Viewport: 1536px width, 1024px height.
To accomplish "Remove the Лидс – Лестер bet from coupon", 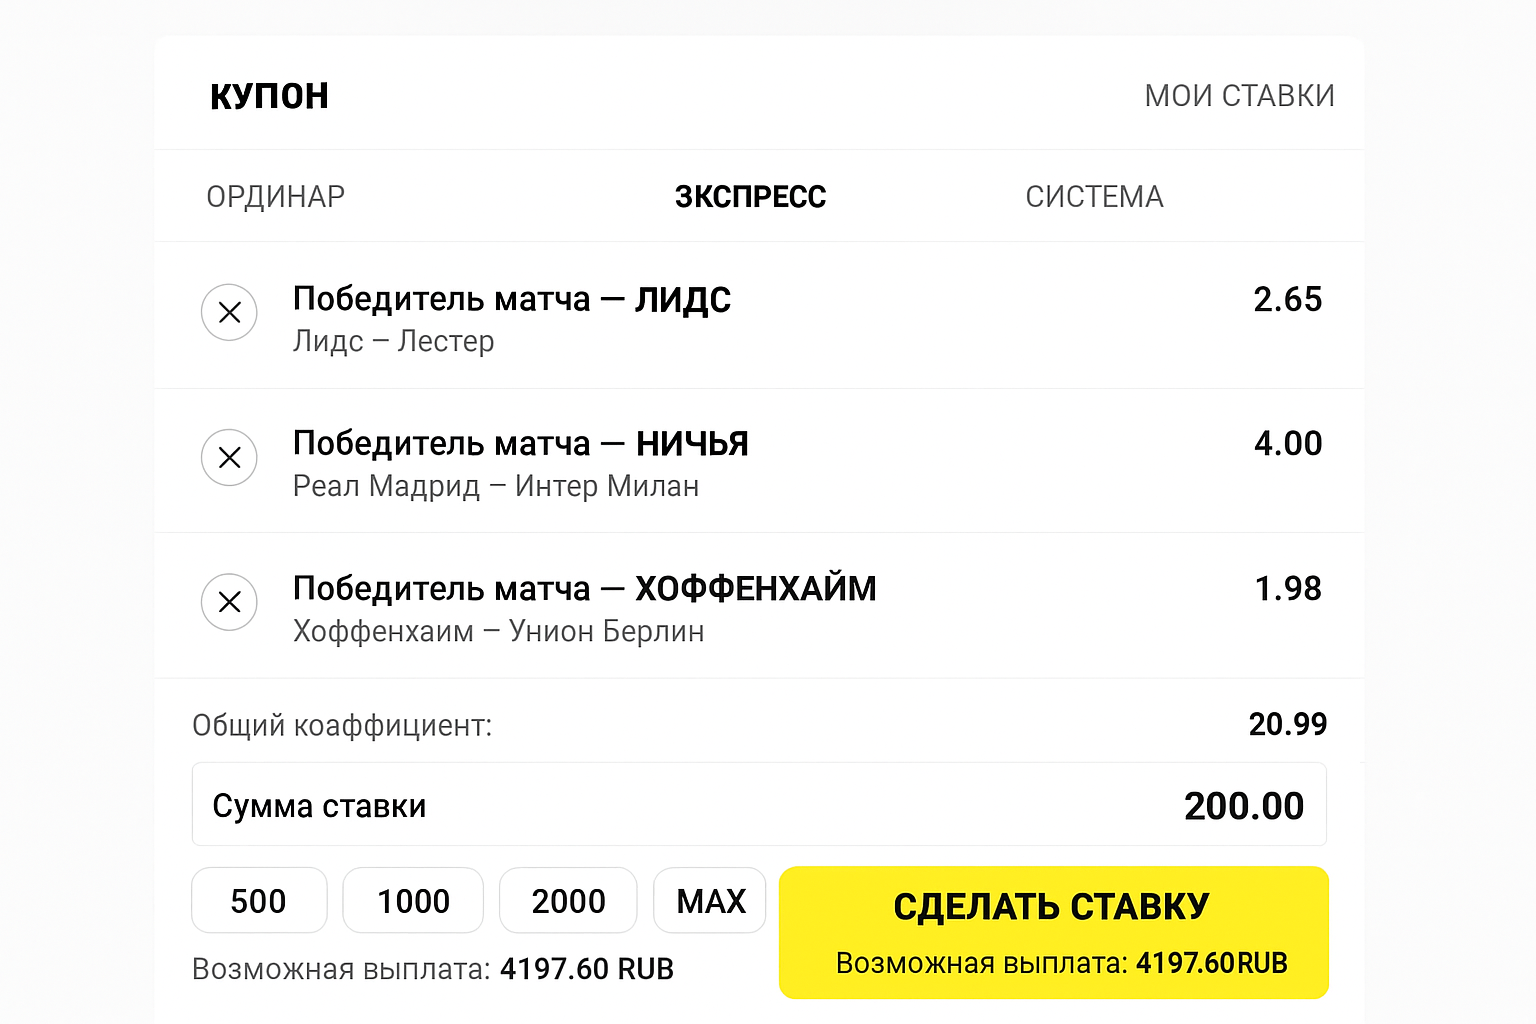I will point(229,313).
